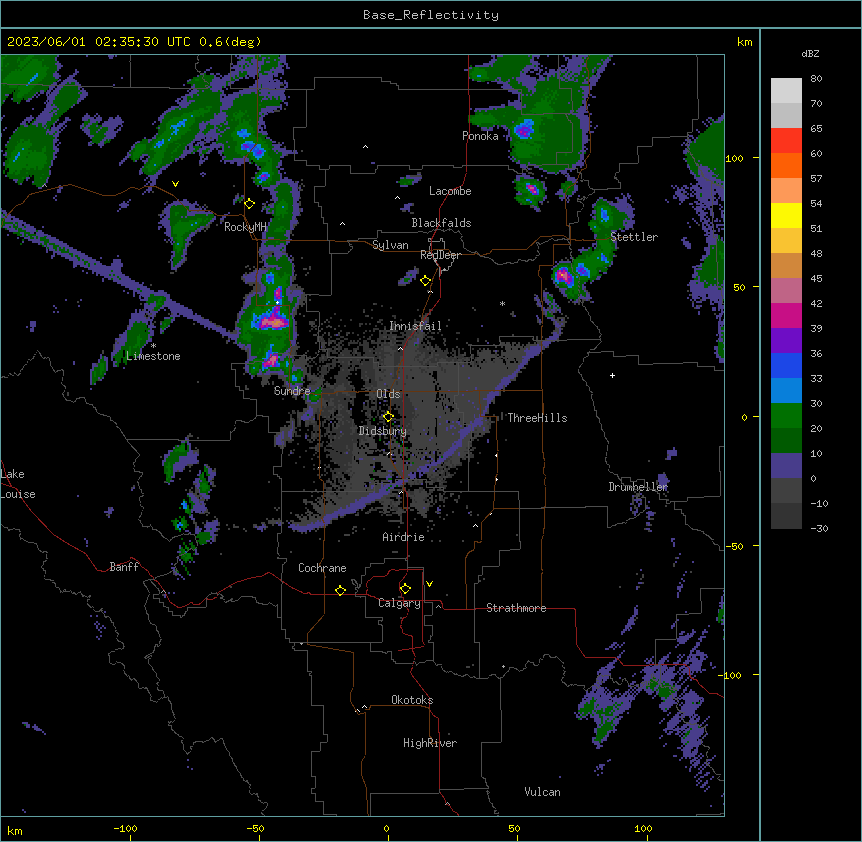Click the Olds city label
This screenshot has width=862, height=842.
[388, 394]
